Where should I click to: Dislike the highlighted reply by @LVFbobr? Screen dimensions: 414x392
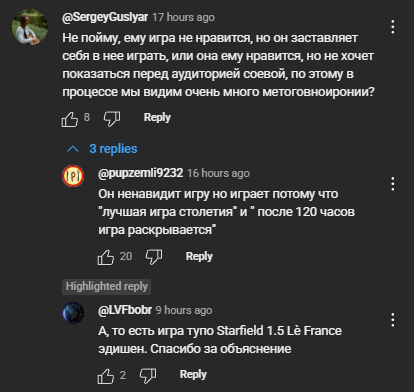pos(148,376)
